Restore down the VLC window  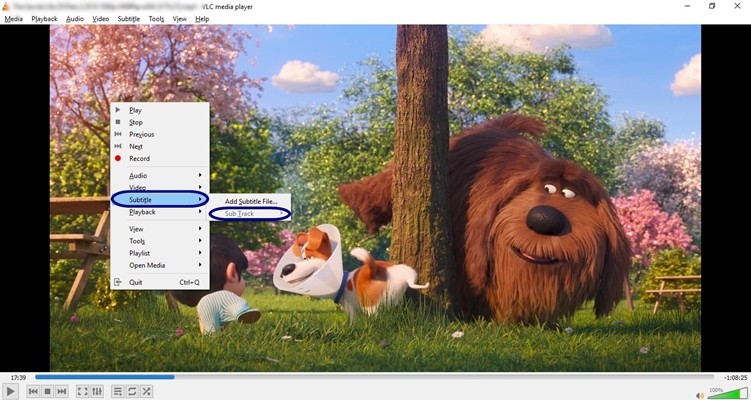[x=712, y=6]
